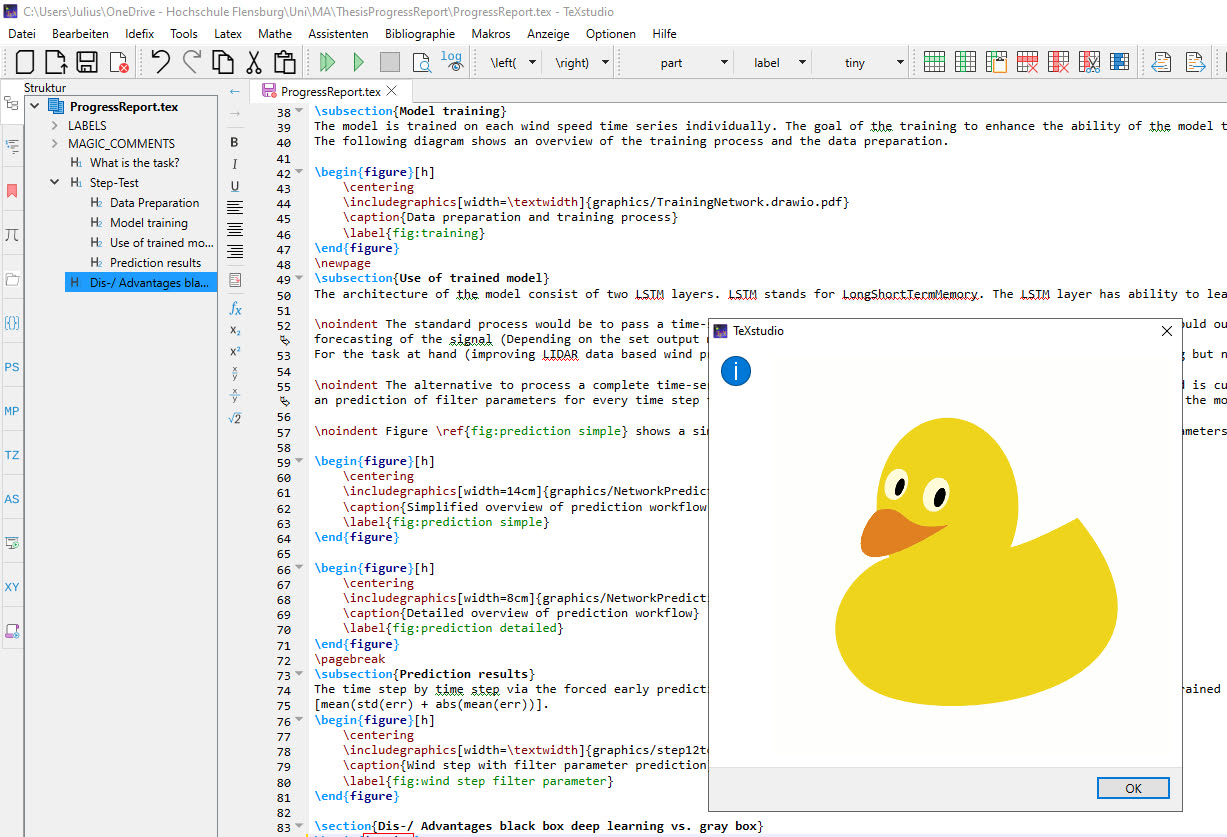1227x837 pixels.
Task: Toggle bold formatting with the B button
Action: tap(234, 142)
